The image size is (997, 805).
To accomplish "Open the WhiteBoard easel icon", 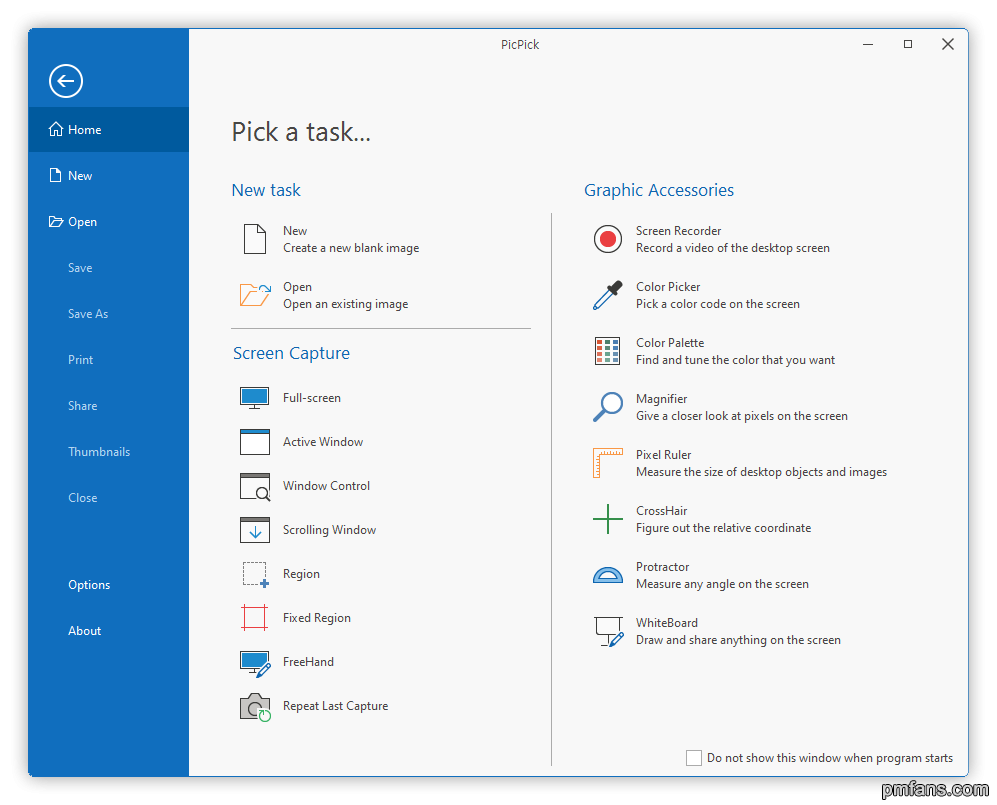I will (x=609, y=631).
